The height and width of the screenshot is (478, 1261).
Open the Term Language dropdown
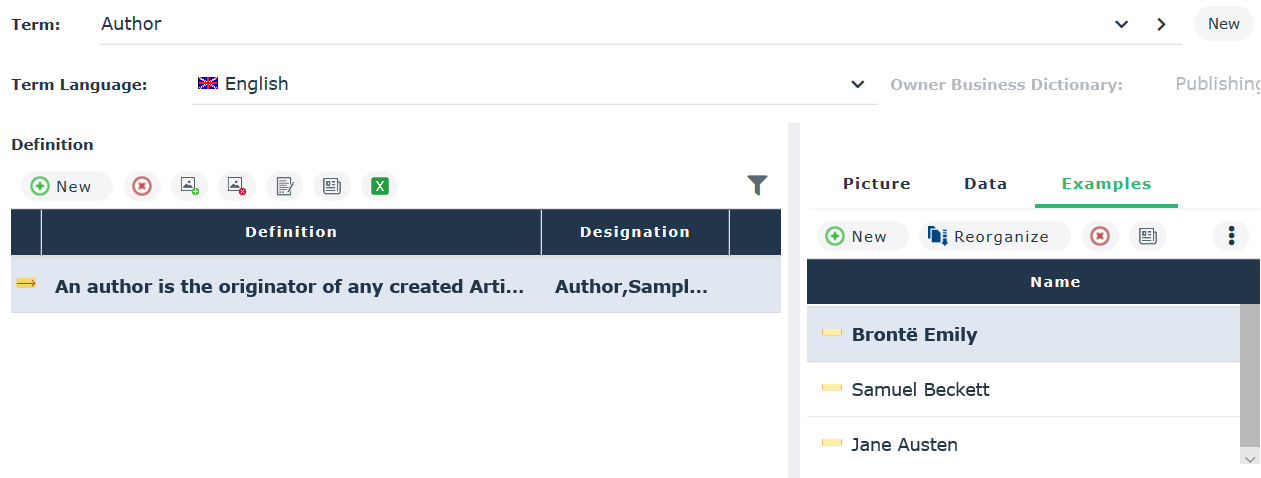[857, 84]
